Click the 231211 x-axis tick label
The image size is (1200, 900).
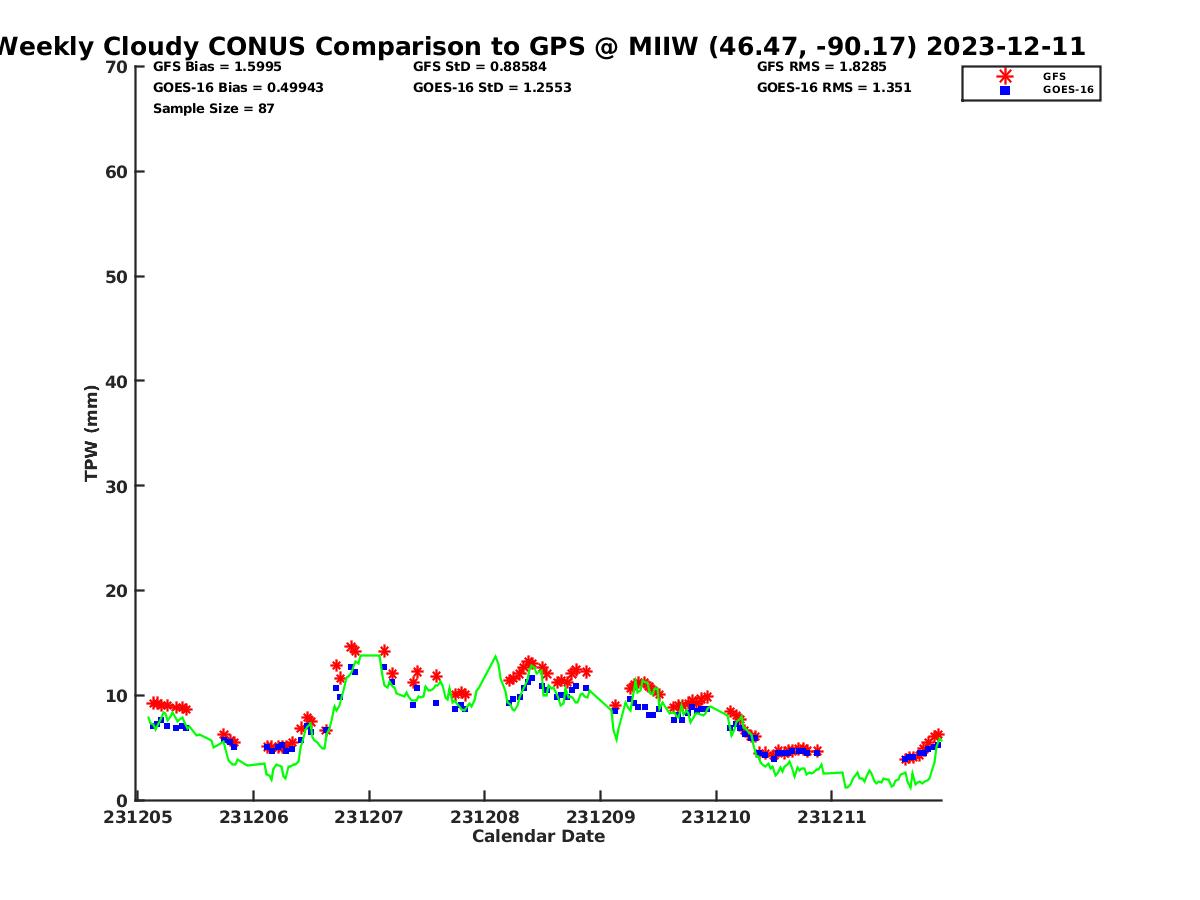pos(831,817)
